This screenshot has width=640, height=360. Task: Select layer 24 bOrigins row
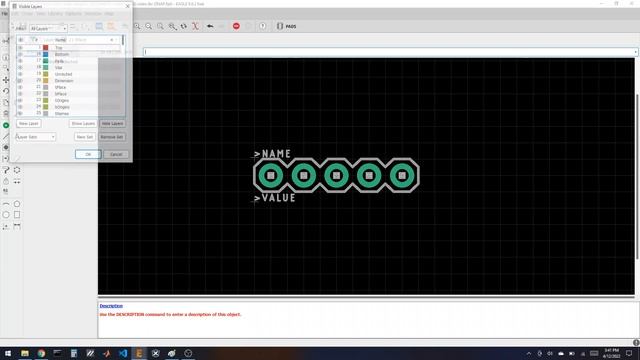point(69,107)
